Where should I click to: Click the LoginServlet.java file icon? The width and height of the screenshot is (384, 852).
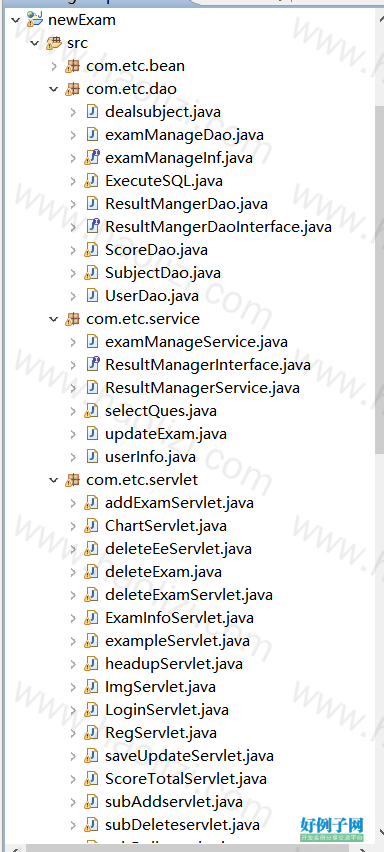pos(91,710)
